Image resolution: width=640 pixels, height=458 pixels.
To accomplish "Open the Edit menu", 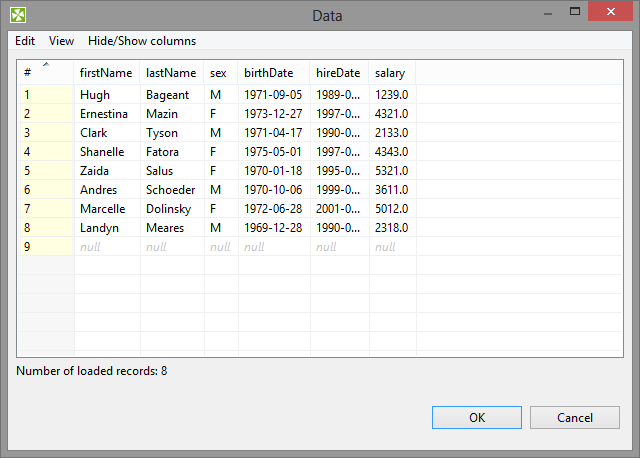I will coord(25,41).
